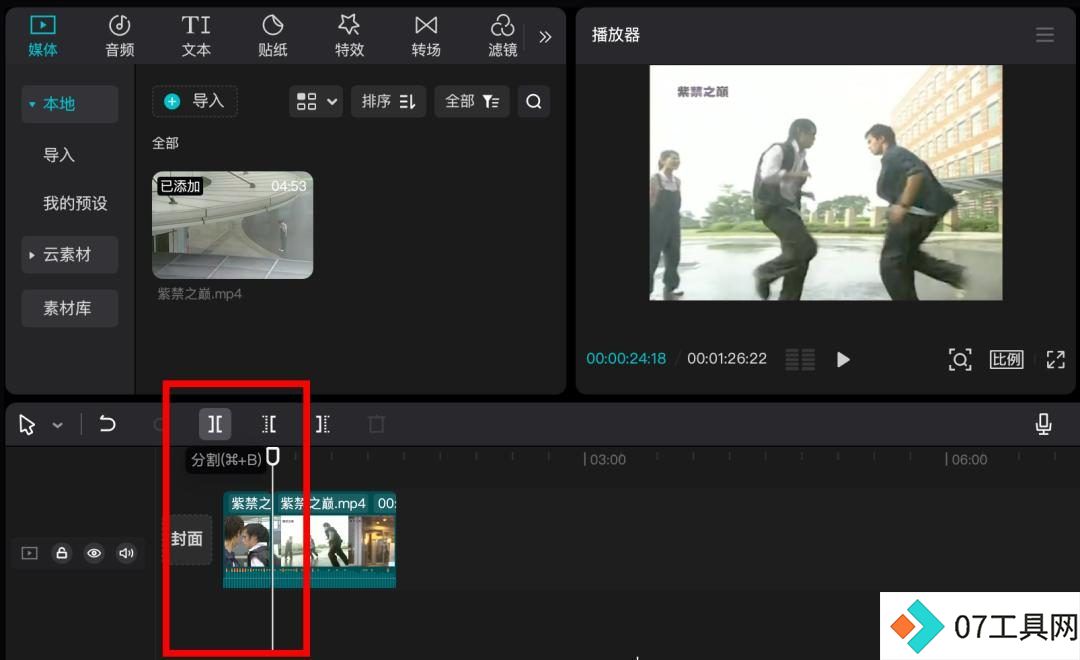Image resolution: width=1080 pixels, height=660 pixels.
Task: Mute the video track audio
Action: click(127, 553)
